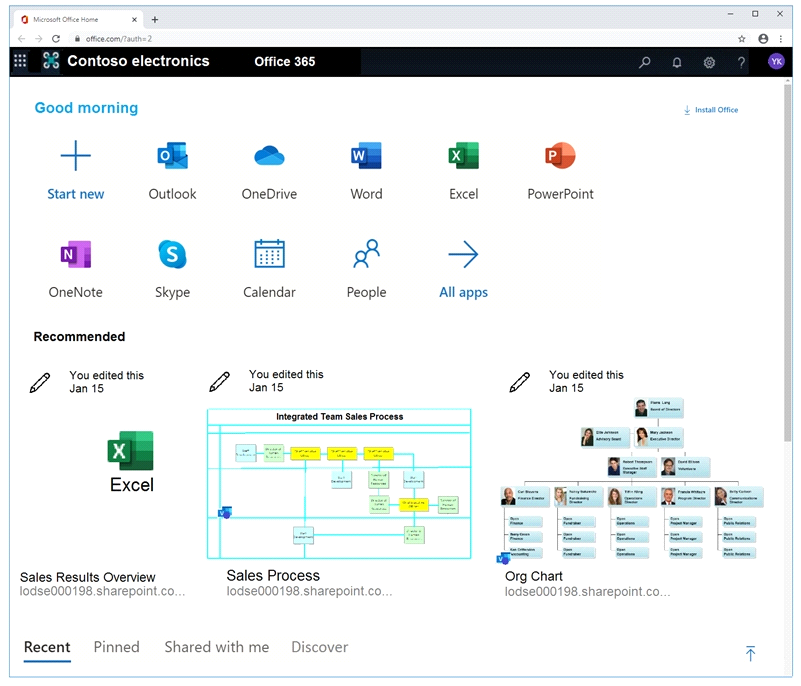Show All apps
The width and height of the screenshot is (801, 686).
tap(463, 269)
